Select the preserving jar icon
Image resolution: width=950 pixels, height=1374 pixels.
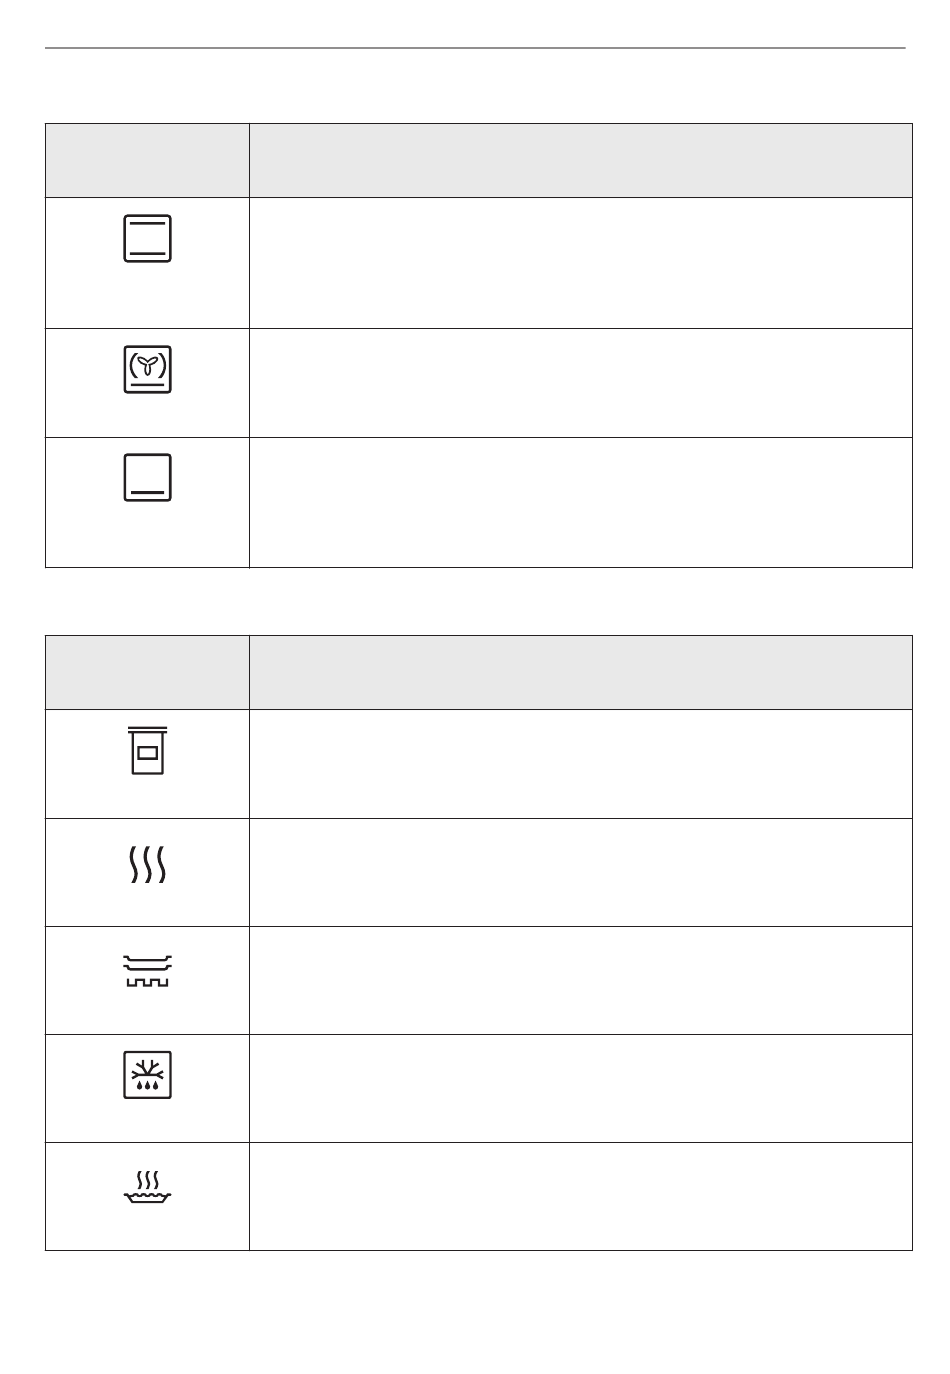click(x=148, y=750)
